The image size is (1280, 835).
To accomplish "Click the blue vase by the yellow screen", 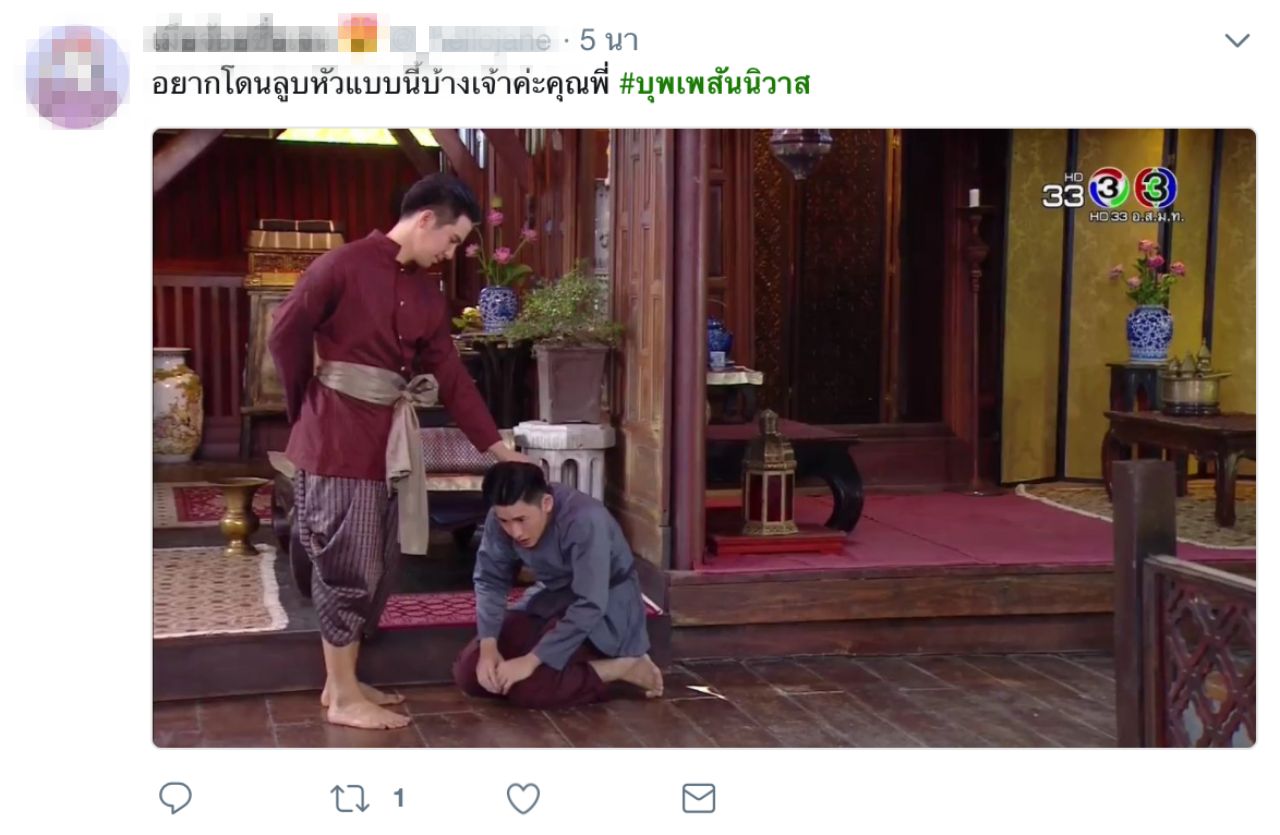I will coord(1149,332).
